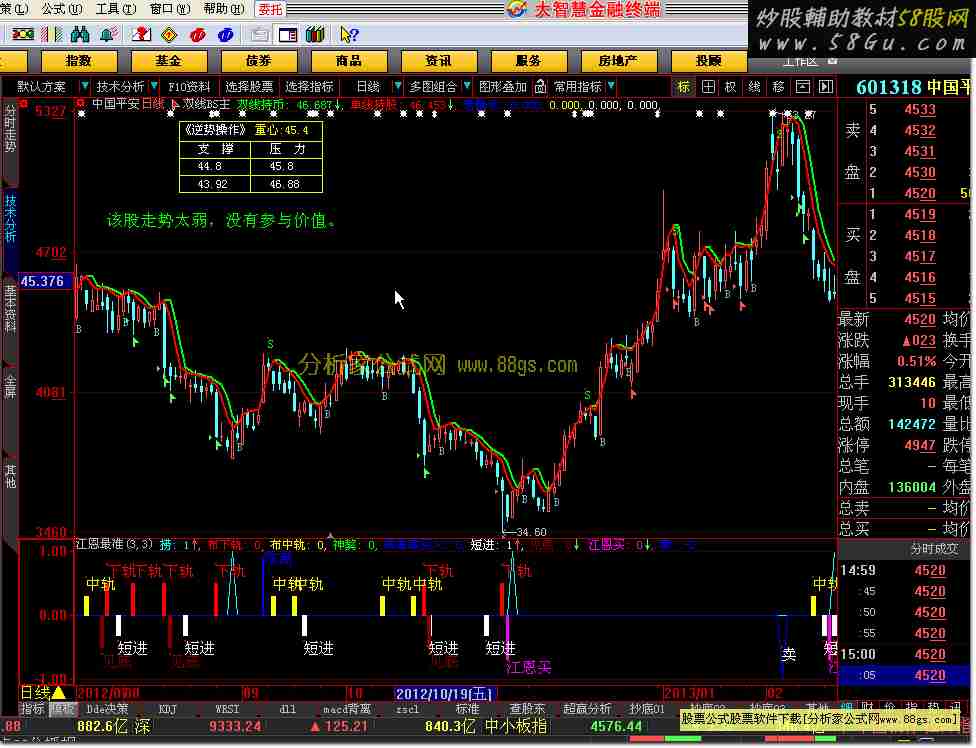Switch to the 超赢分析 indicator tab
The width and height of the screenshot is (976, 748).
[x=587, y=708]
